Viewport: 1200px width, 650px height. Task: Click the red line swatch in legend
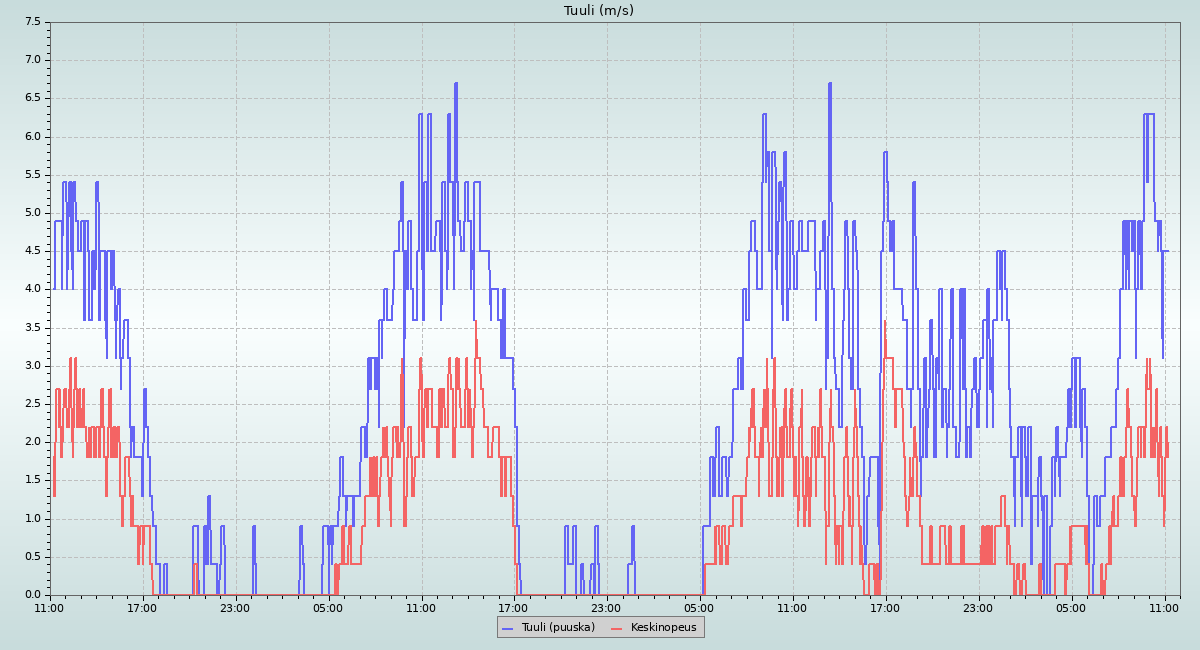pos(617,627)
